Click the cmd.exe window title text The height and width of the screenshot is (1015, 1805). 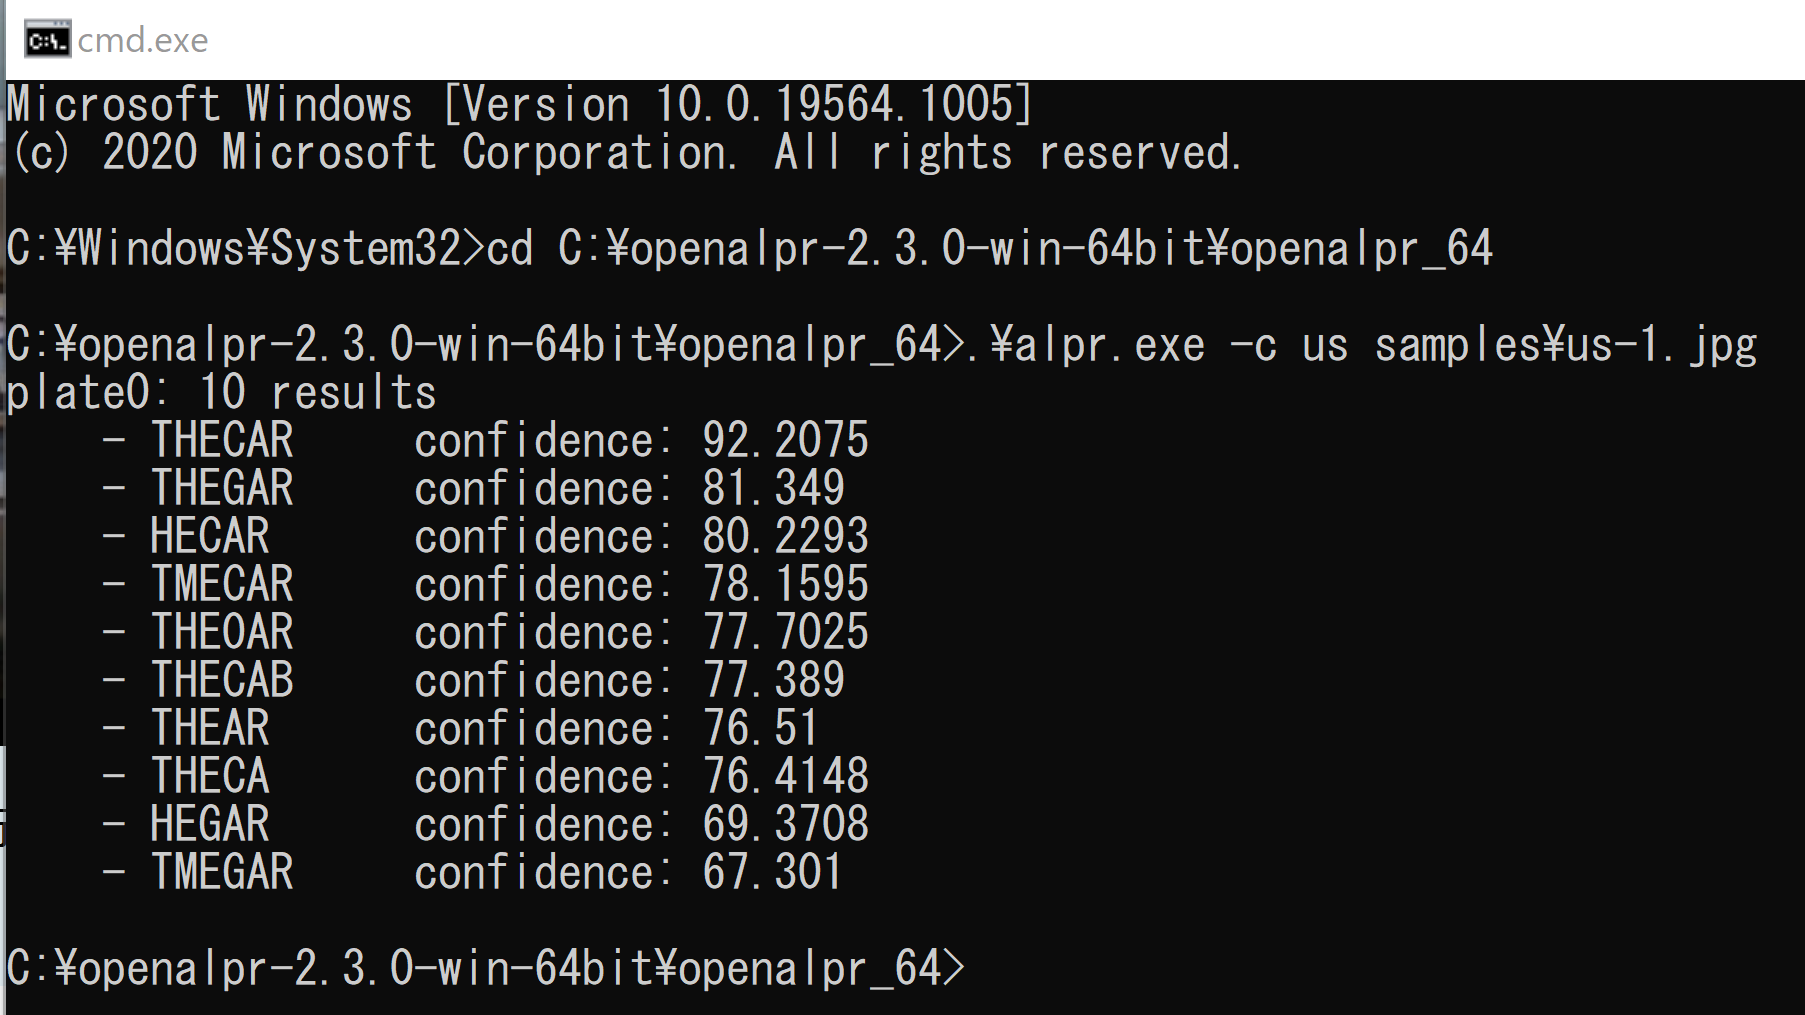143,40
